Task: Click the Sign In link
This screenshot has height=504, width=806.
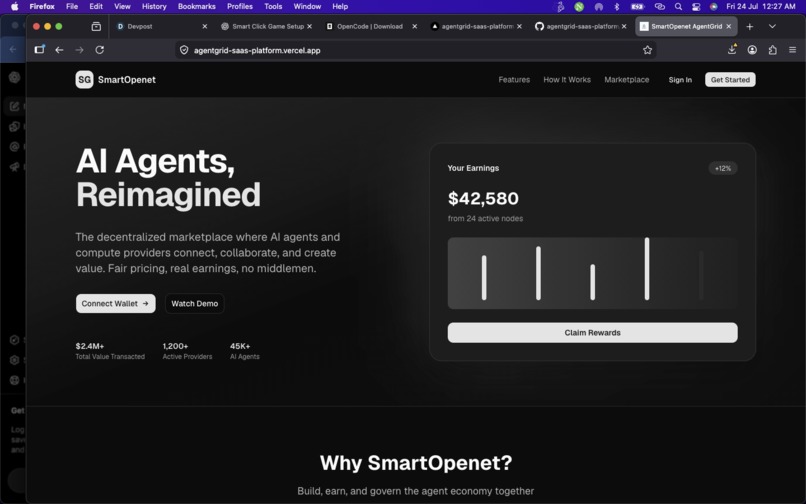Action: 680,80
